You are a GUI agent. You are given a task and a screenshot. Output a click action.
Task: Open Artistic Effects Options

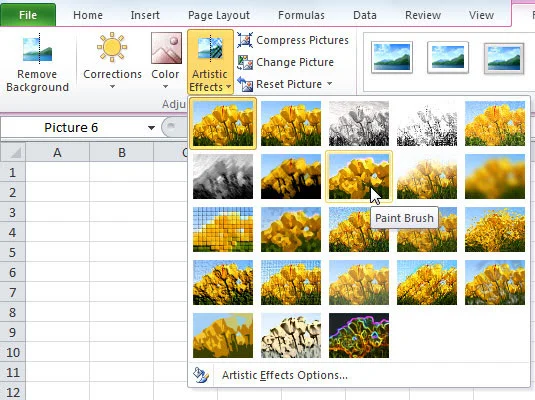(285, 375)
